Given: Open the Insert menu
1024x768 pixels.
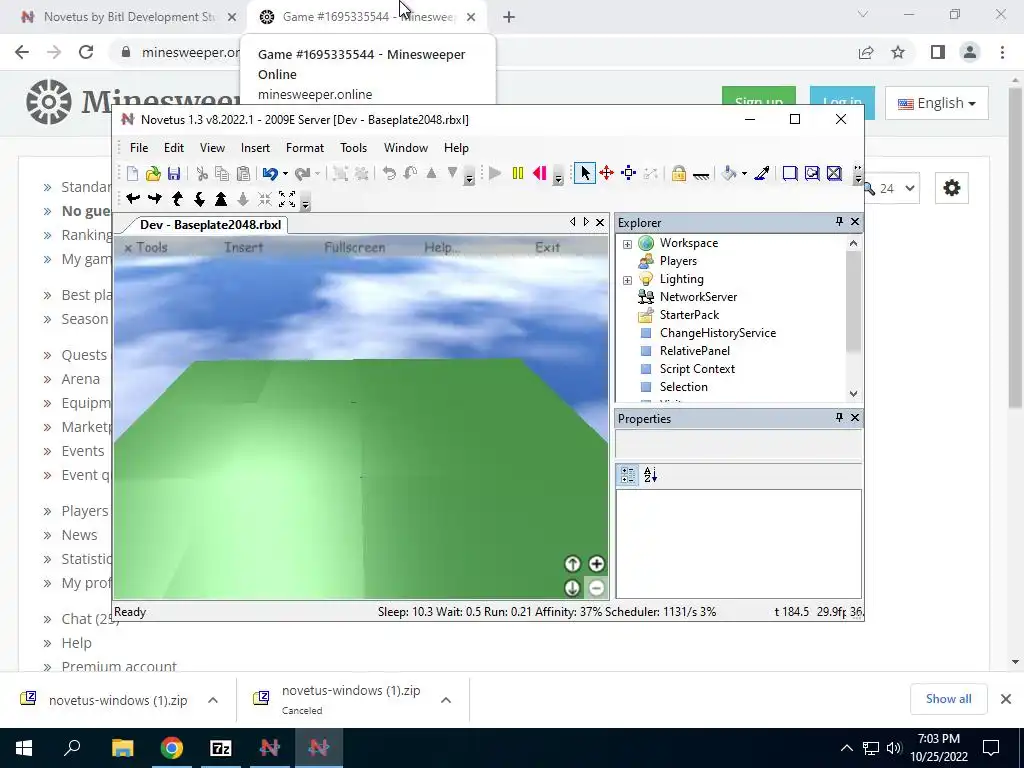Looking at the screenshot, I should 255,148.
